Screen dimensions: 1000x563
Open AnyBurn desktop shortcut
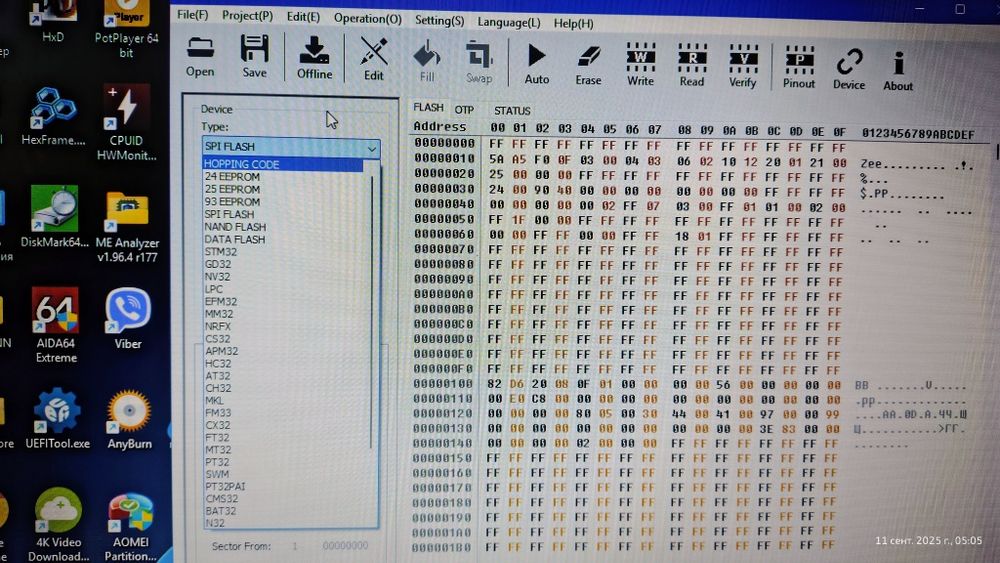[x=129, y=419]
